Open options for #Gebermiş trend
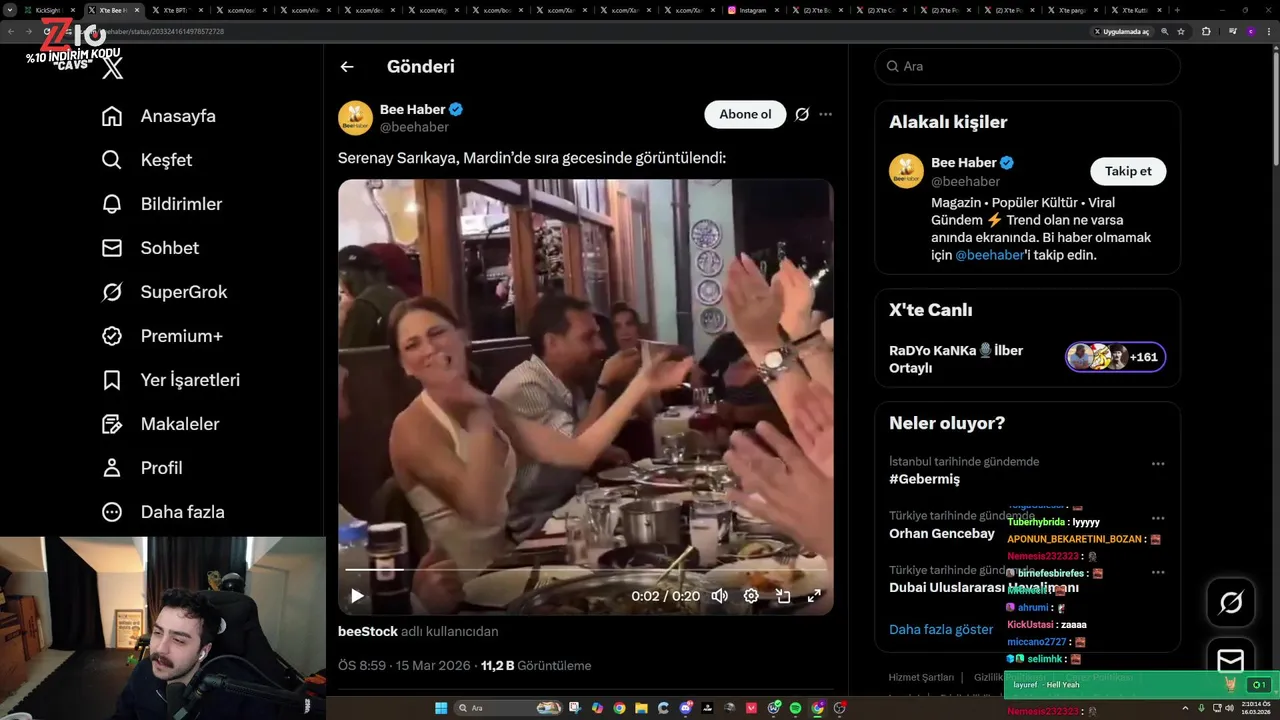The height and width of the screenshot is (720, 1280). pyautogui.click(x=1158, y=464)
